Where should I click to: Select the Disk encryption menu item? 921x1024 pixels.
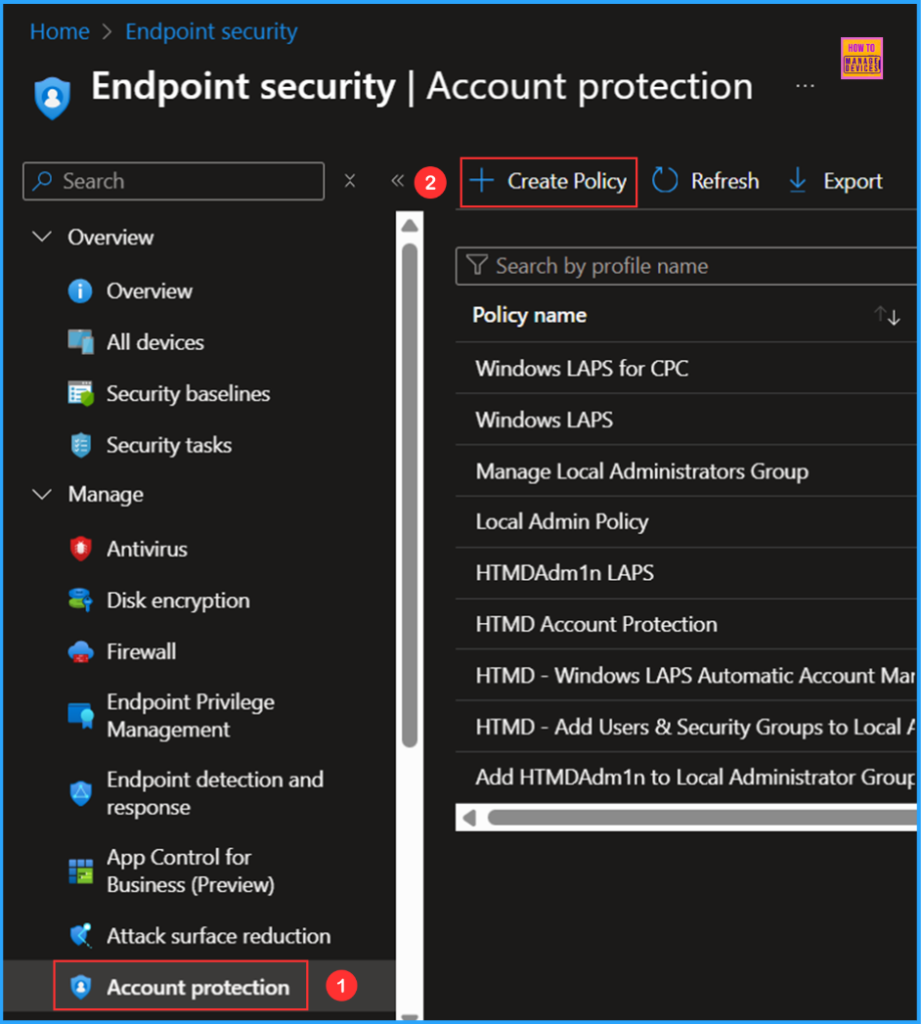coord(178,601)
